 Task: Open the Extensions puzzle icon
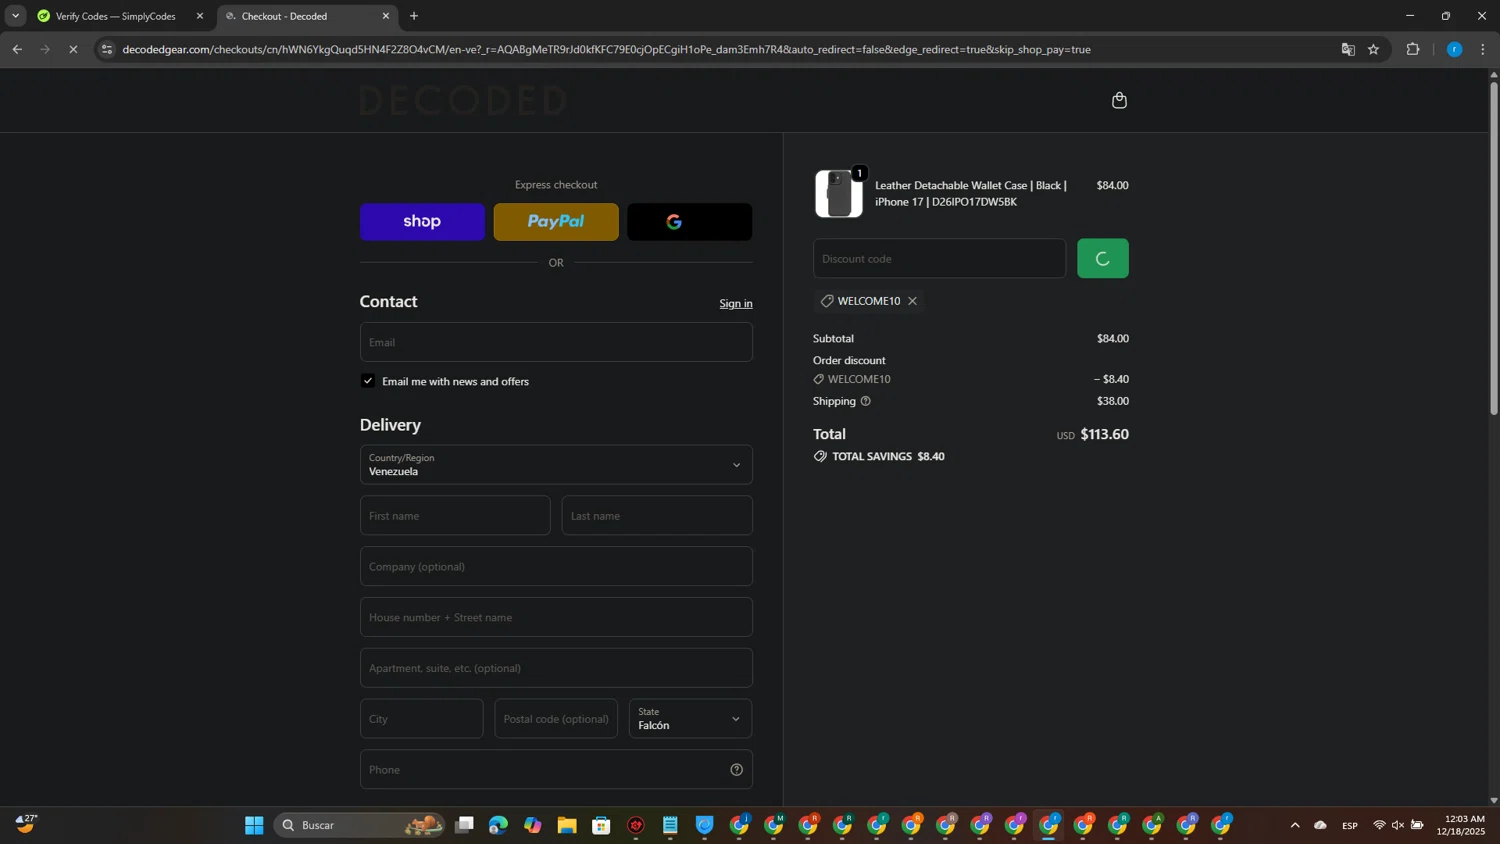pyautogui.click(x=1413, y=49)
